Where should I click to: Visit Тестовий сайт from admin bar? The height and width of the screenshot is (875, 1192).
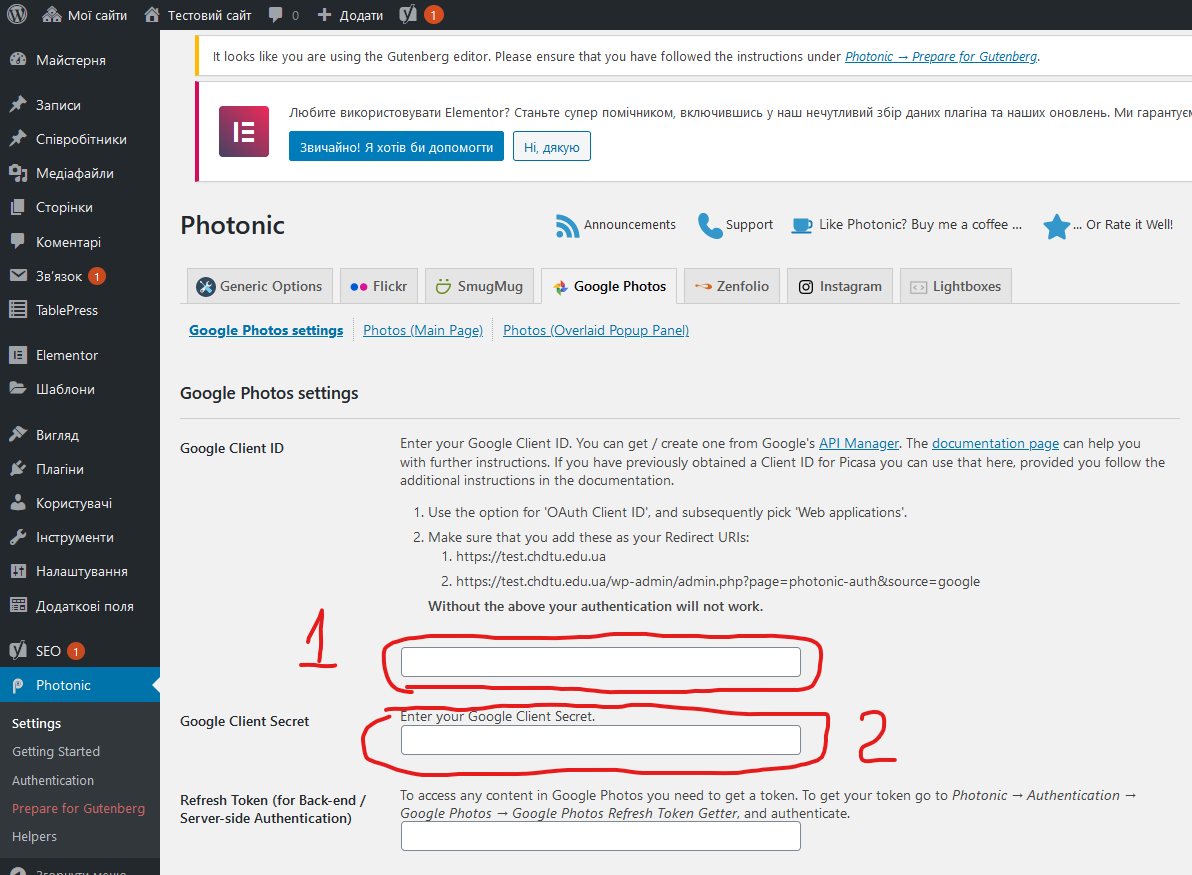pyautogui.click(x=209, y=15)
